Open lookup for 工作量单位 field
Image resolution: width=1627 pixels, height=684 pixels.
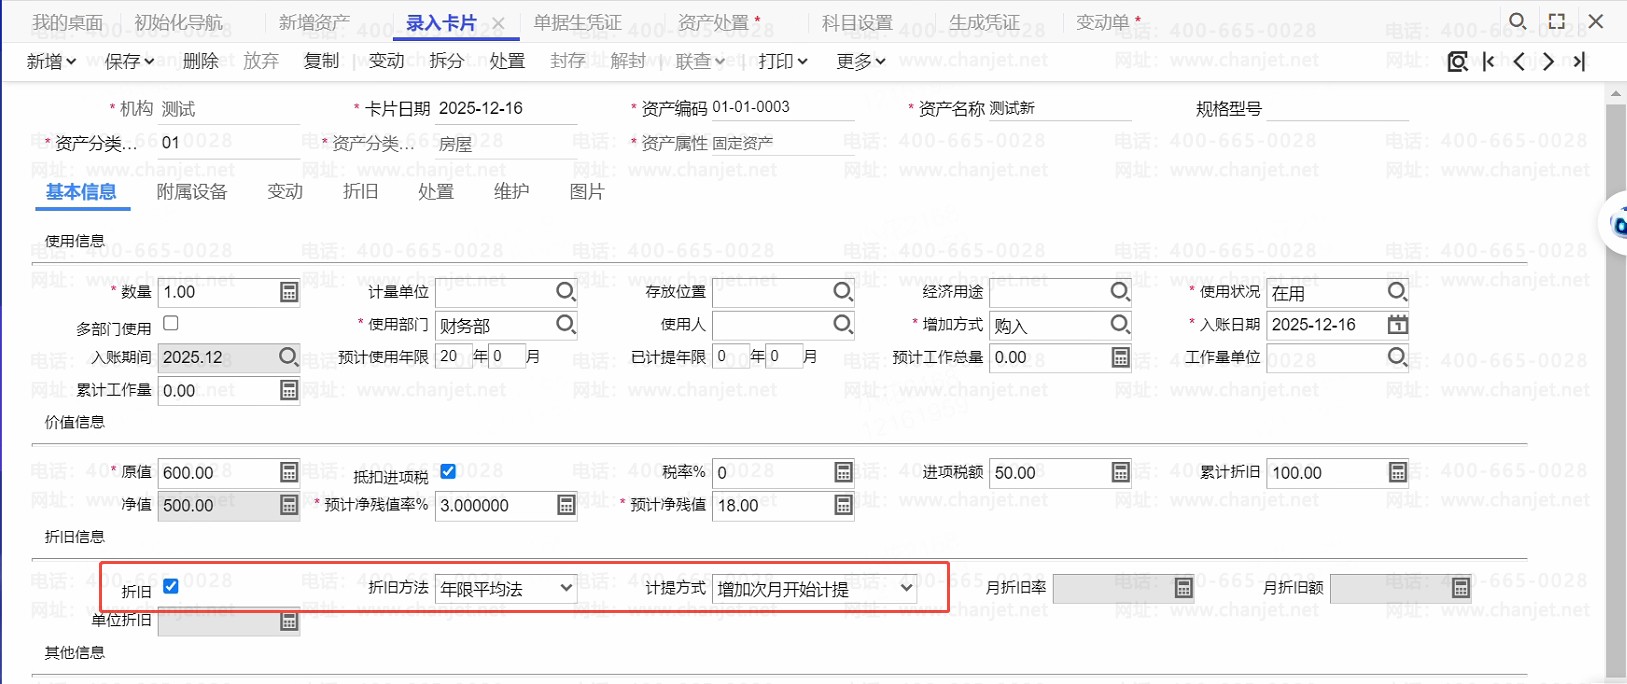coord(1397,357)
